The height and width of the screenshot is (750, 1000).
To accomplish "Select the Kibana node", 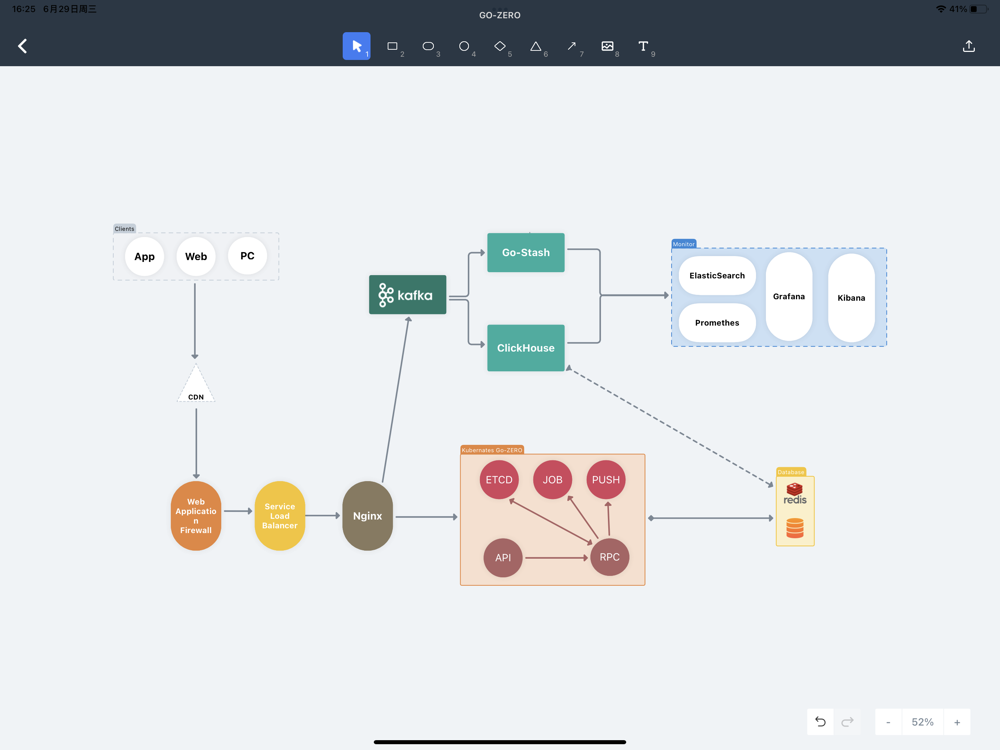I will (851, 298).
